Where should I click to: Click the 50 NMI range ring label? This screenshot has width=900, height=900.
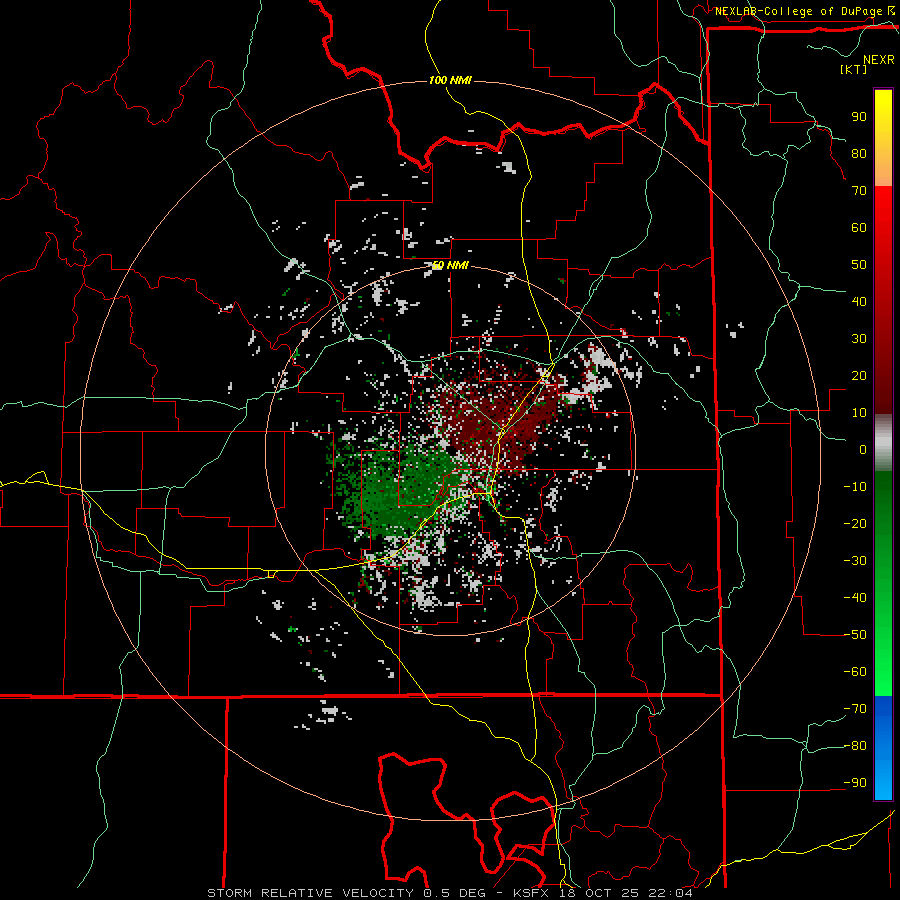click(x=450, y=266)
